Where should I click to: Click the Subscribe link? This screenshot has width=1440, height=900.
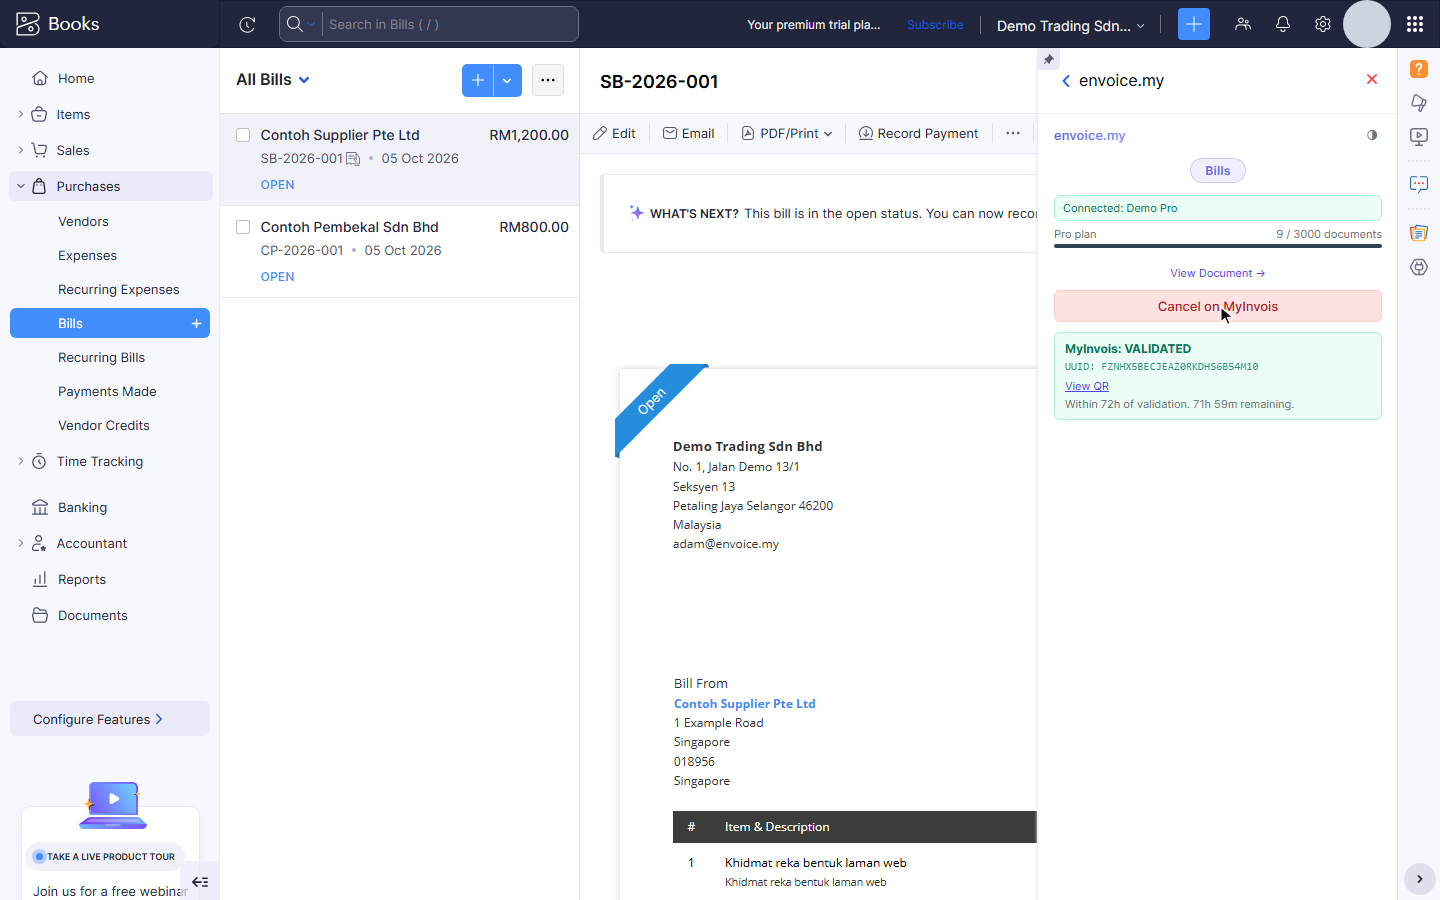pyautogui.click(x=935, y=25)
